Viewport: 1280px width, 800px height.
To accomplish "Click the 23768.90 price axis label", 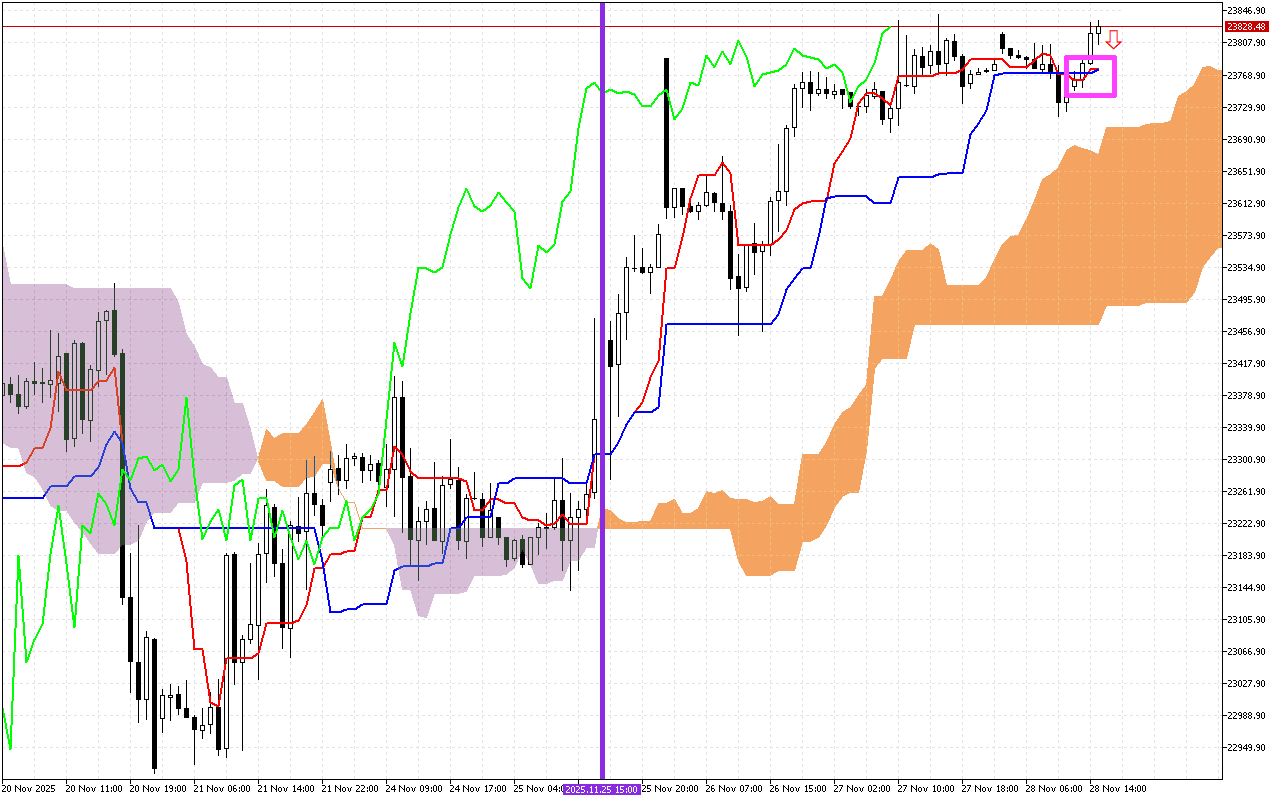I will pyautogui.click(x=1246, y=76).
